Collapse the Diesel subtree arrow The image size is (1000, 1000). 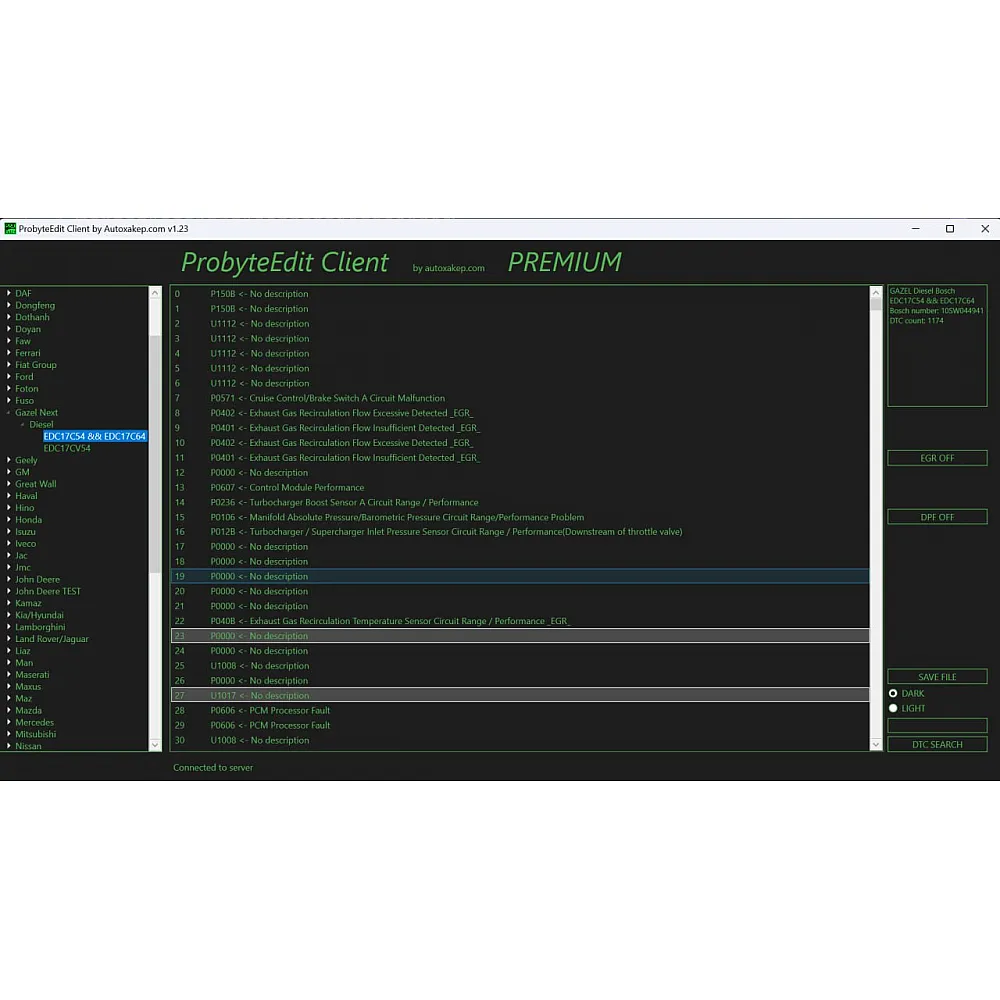pyautogui.click(x=23, y=425)
